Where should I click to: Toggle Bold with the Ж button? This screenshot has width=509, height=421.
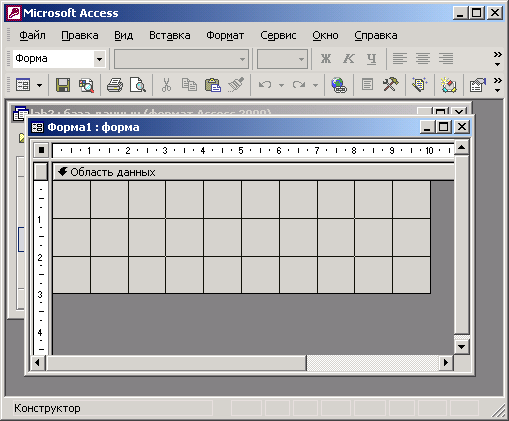[326, 59]
